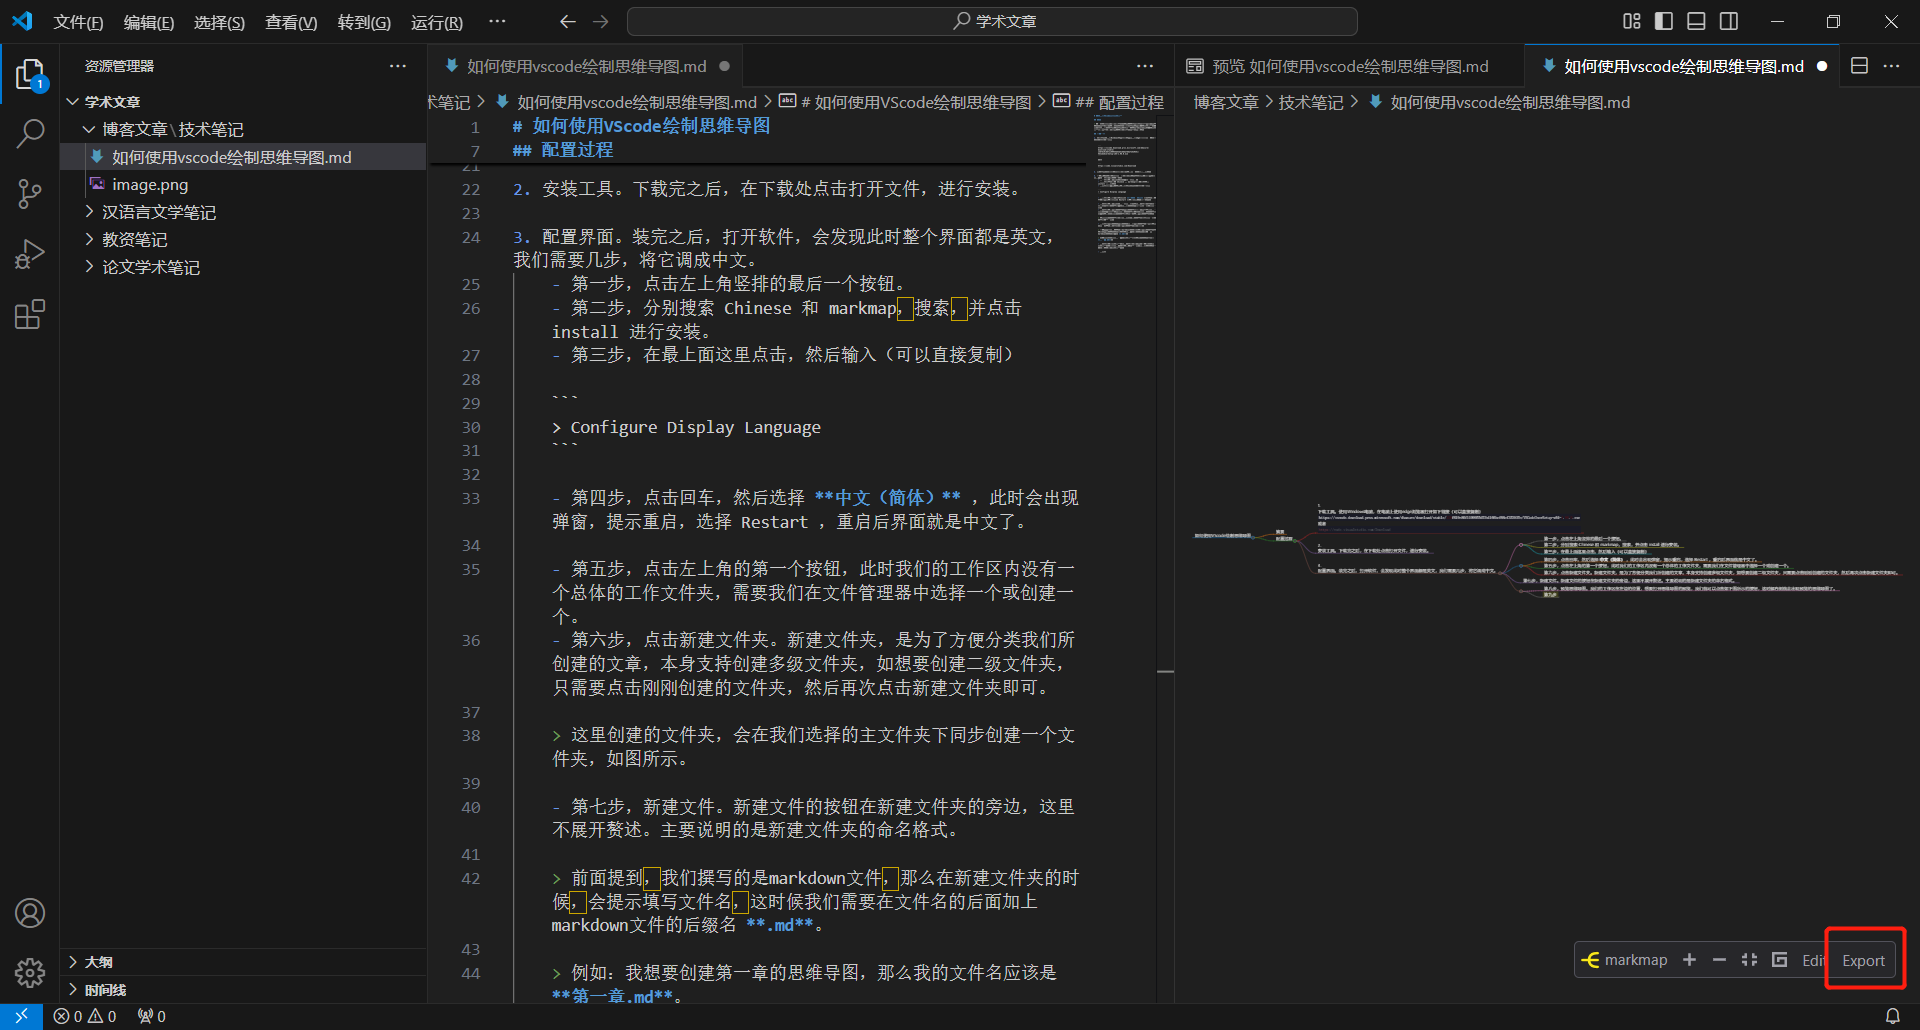1920x1030 pixels.
Task: Open the Search view in the activity bar
Action: (x=30, y=133)
